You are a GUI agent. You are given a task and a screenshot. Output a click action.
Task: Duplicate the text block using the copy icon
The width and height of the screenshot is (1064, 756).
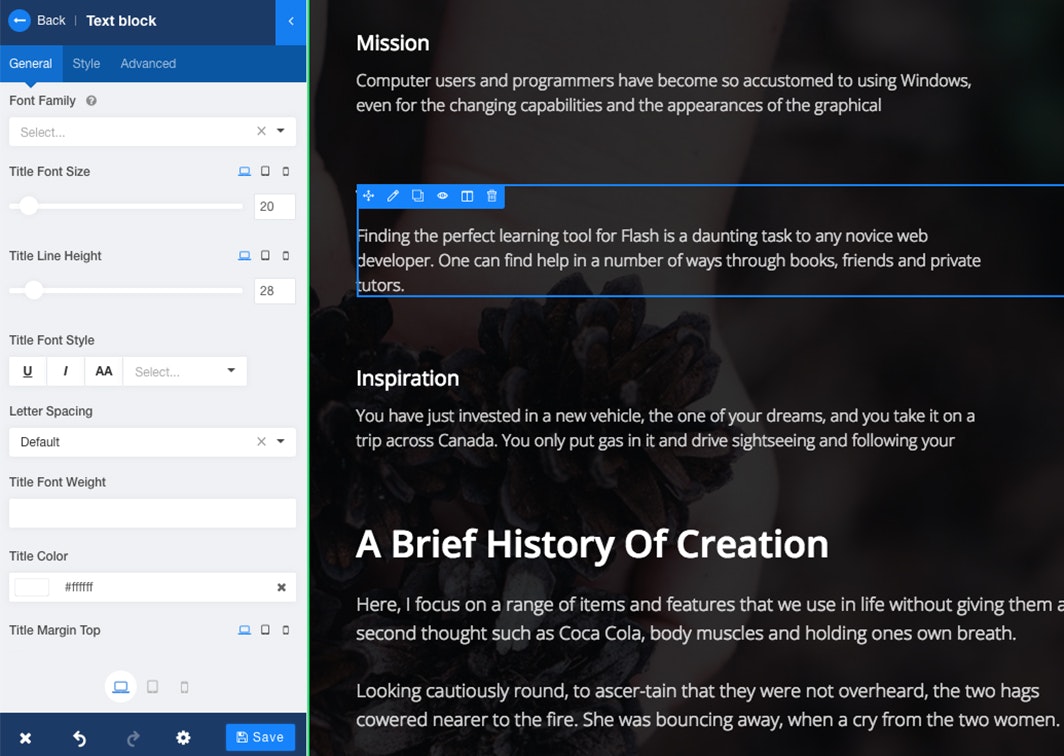417,196
